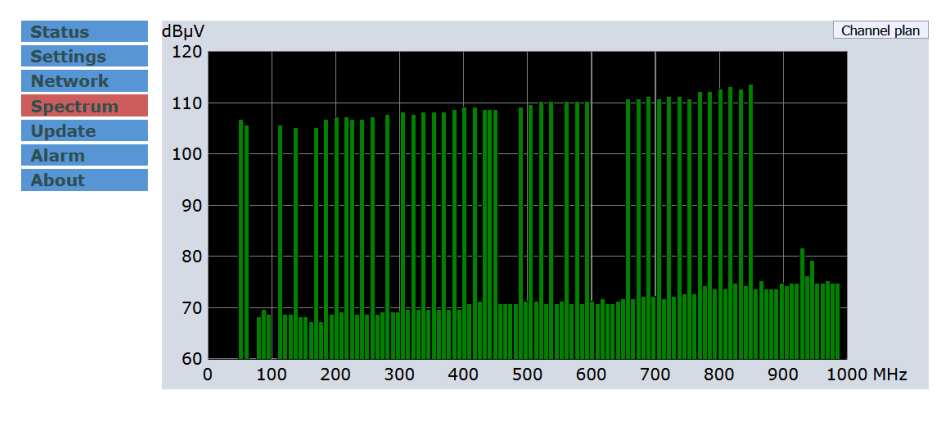Click the 700 label on the frequency axis
The height and width of the screenshot is (427, 949).
click(x=655, y=375)
